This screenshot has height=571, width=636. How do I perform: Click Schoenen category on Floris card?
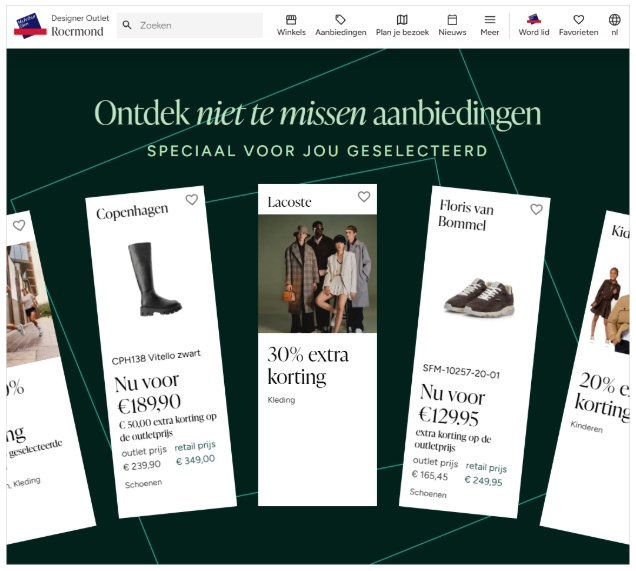click(428, 493)
